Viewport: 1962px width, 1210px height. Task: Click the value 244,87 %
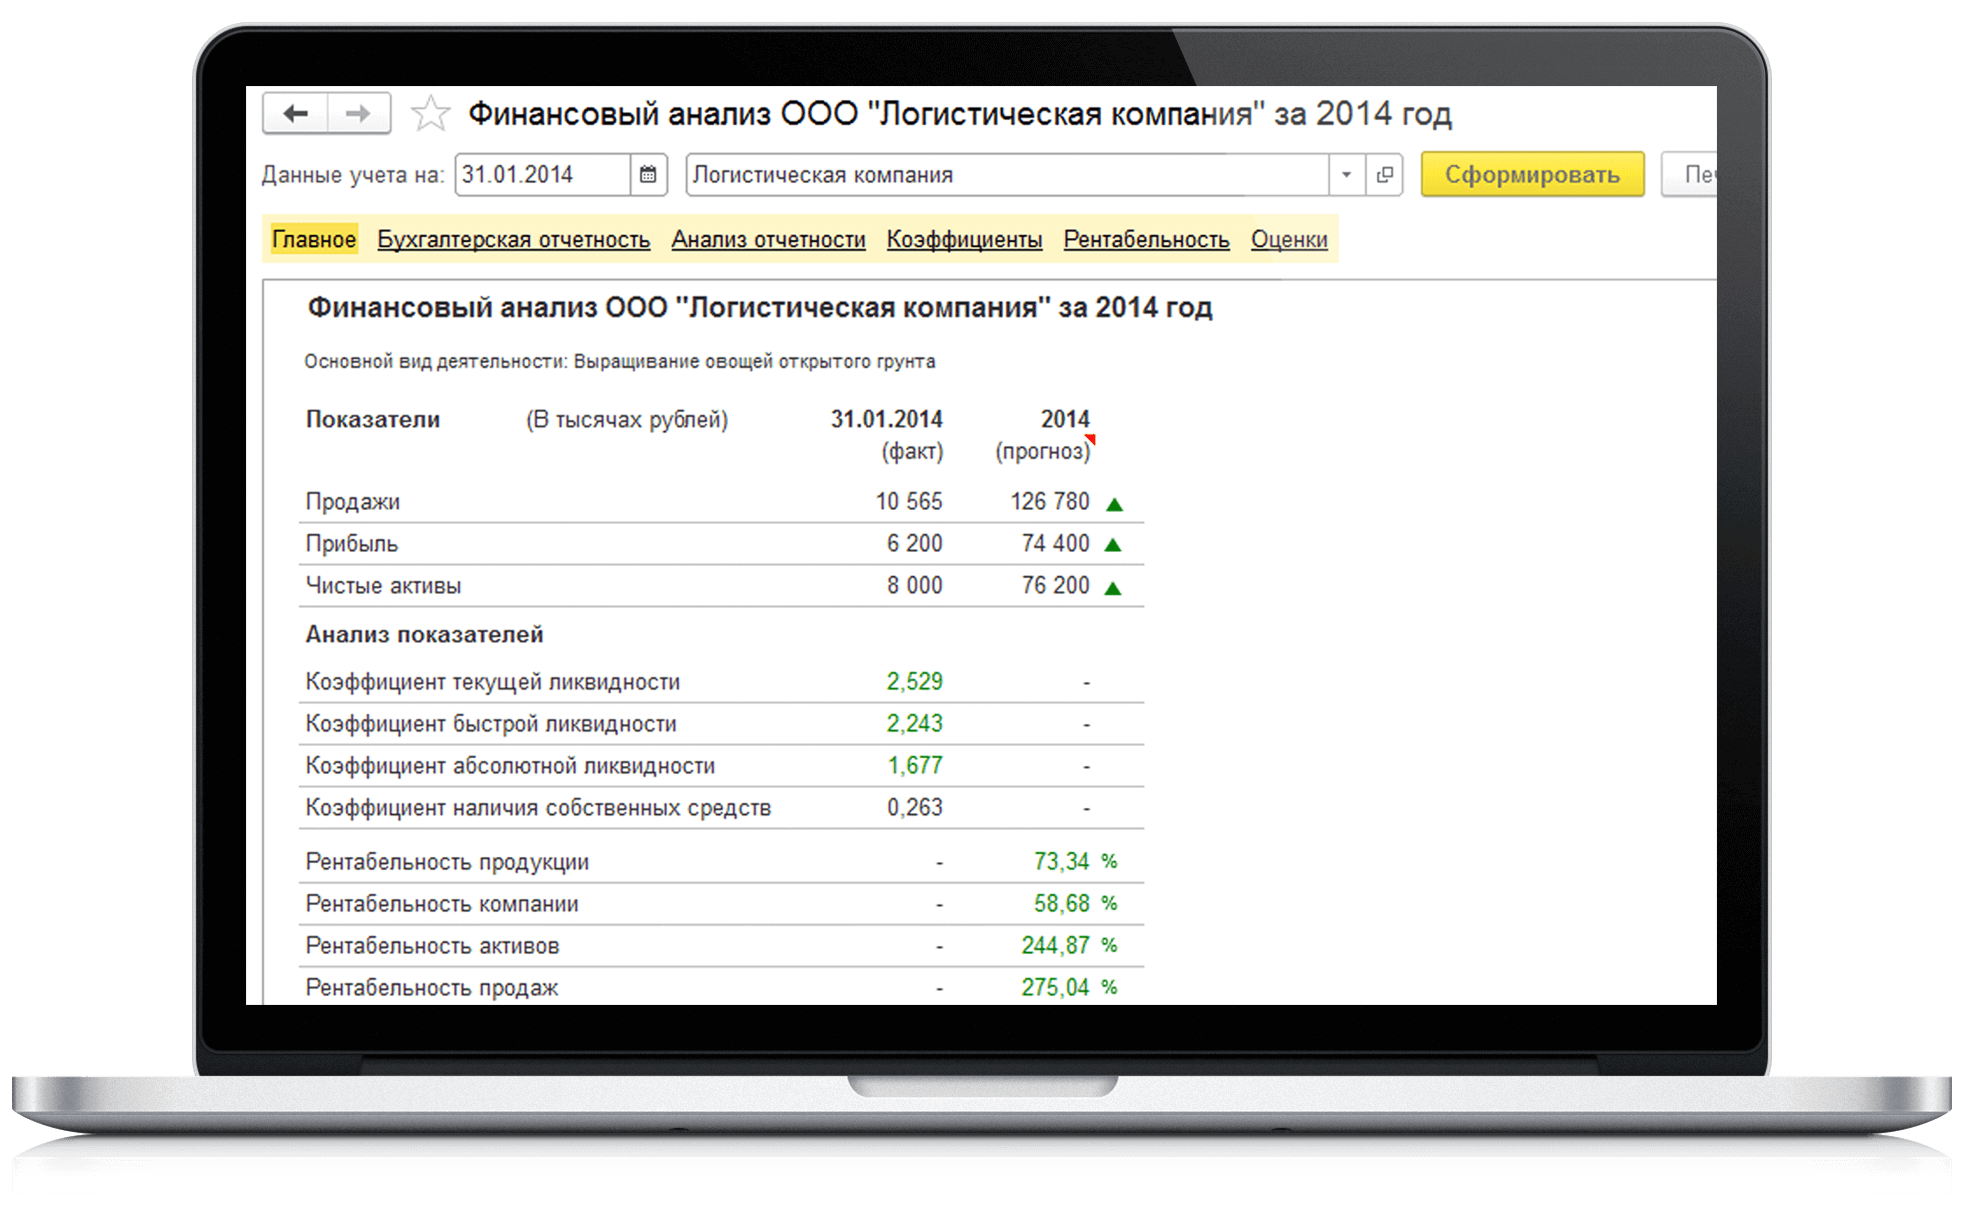1069,946
